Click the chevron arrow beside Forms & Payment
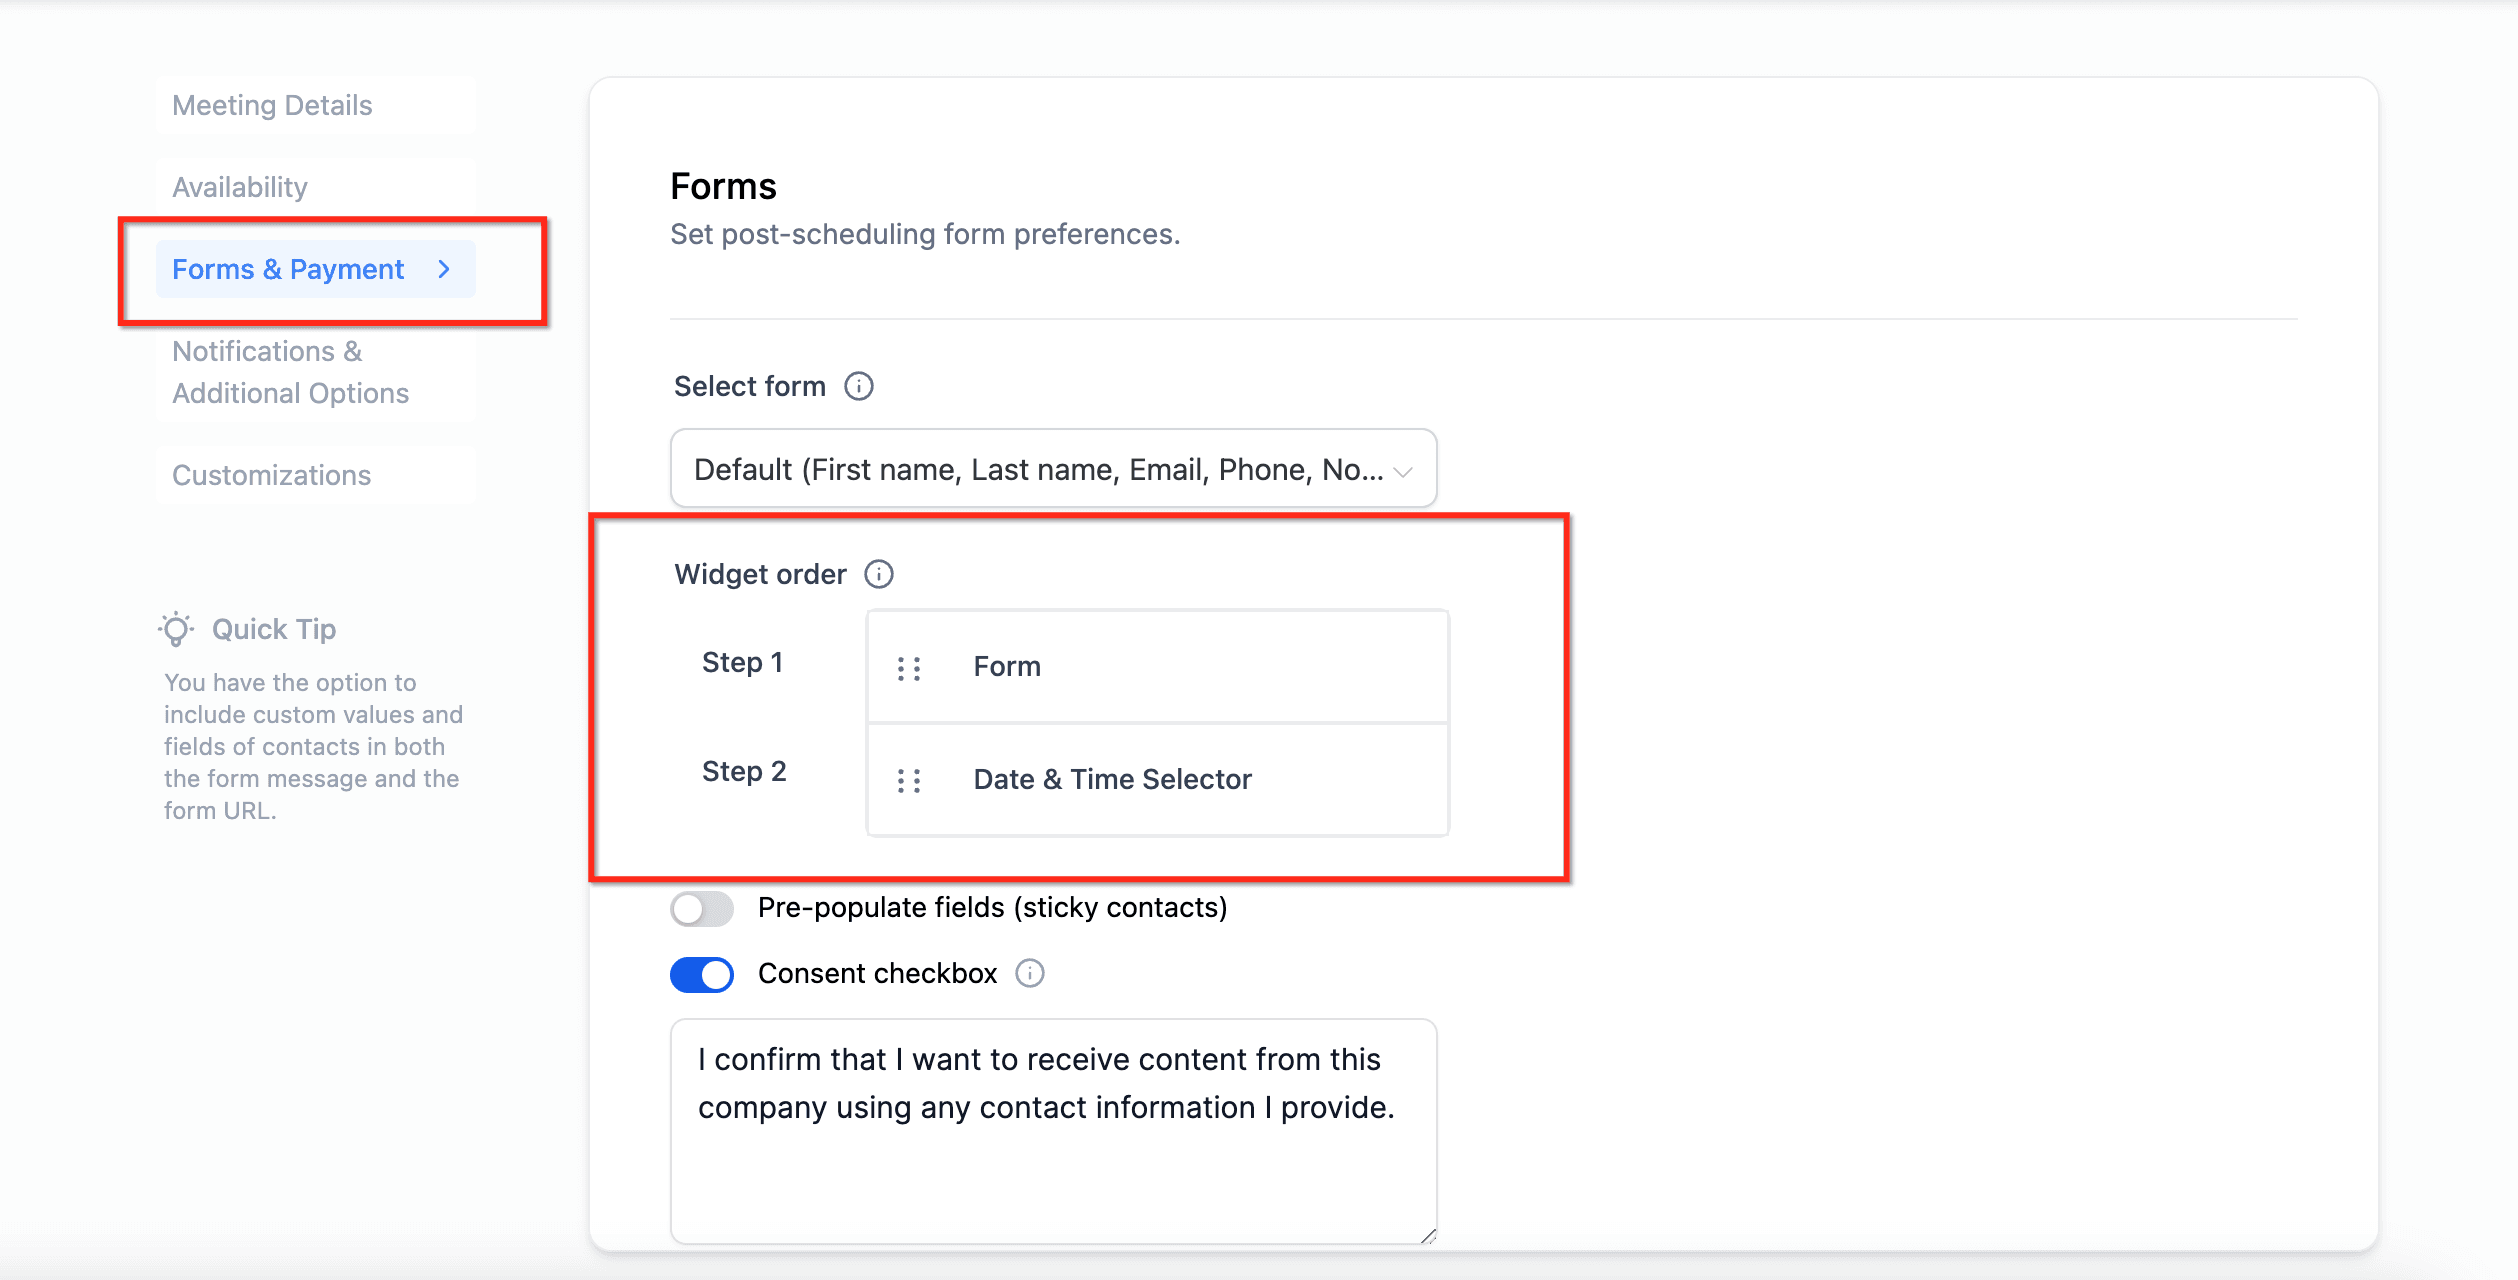This screenshot has width=2518, height=1280. pyautogui.click(x=444, y=269)
